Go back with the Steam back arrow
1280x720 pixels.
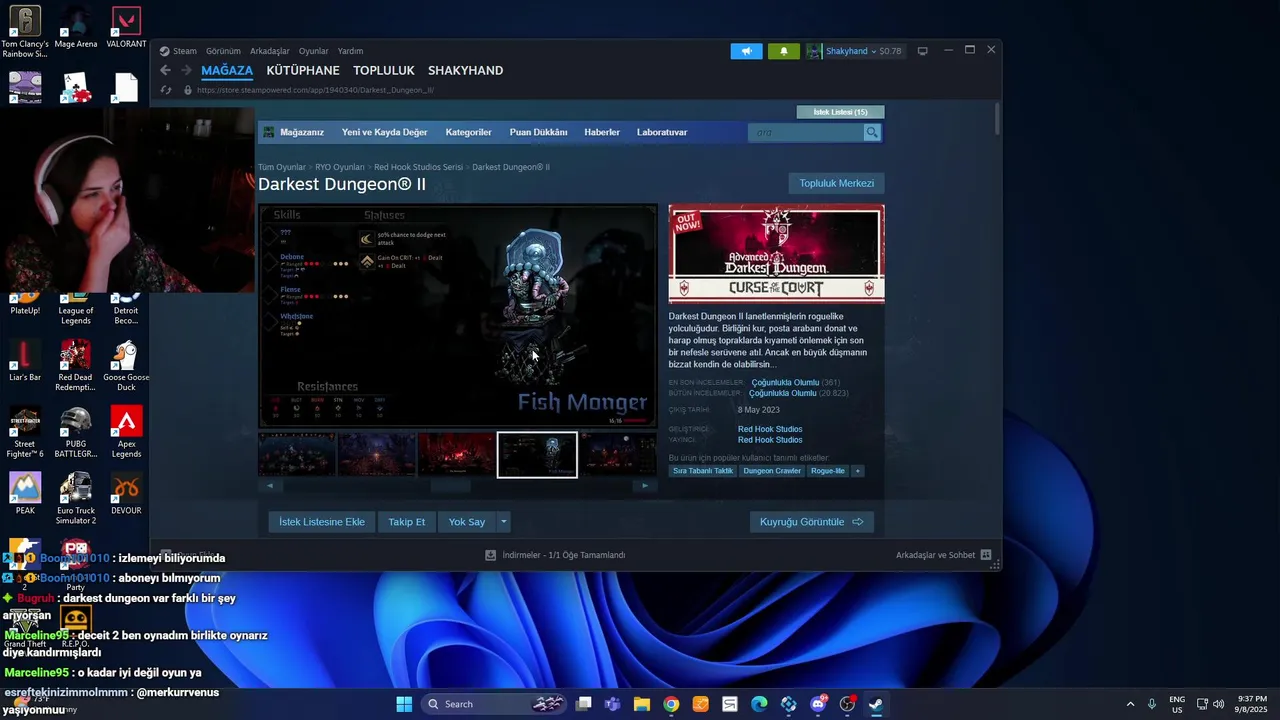tap(166, 71)
